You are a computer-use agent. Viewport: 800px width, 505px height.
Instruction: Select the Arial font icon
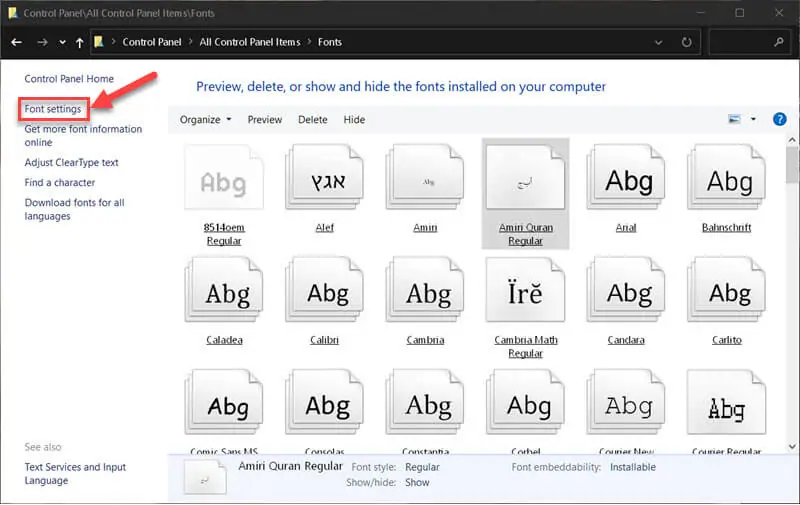[x=626, y=177]
